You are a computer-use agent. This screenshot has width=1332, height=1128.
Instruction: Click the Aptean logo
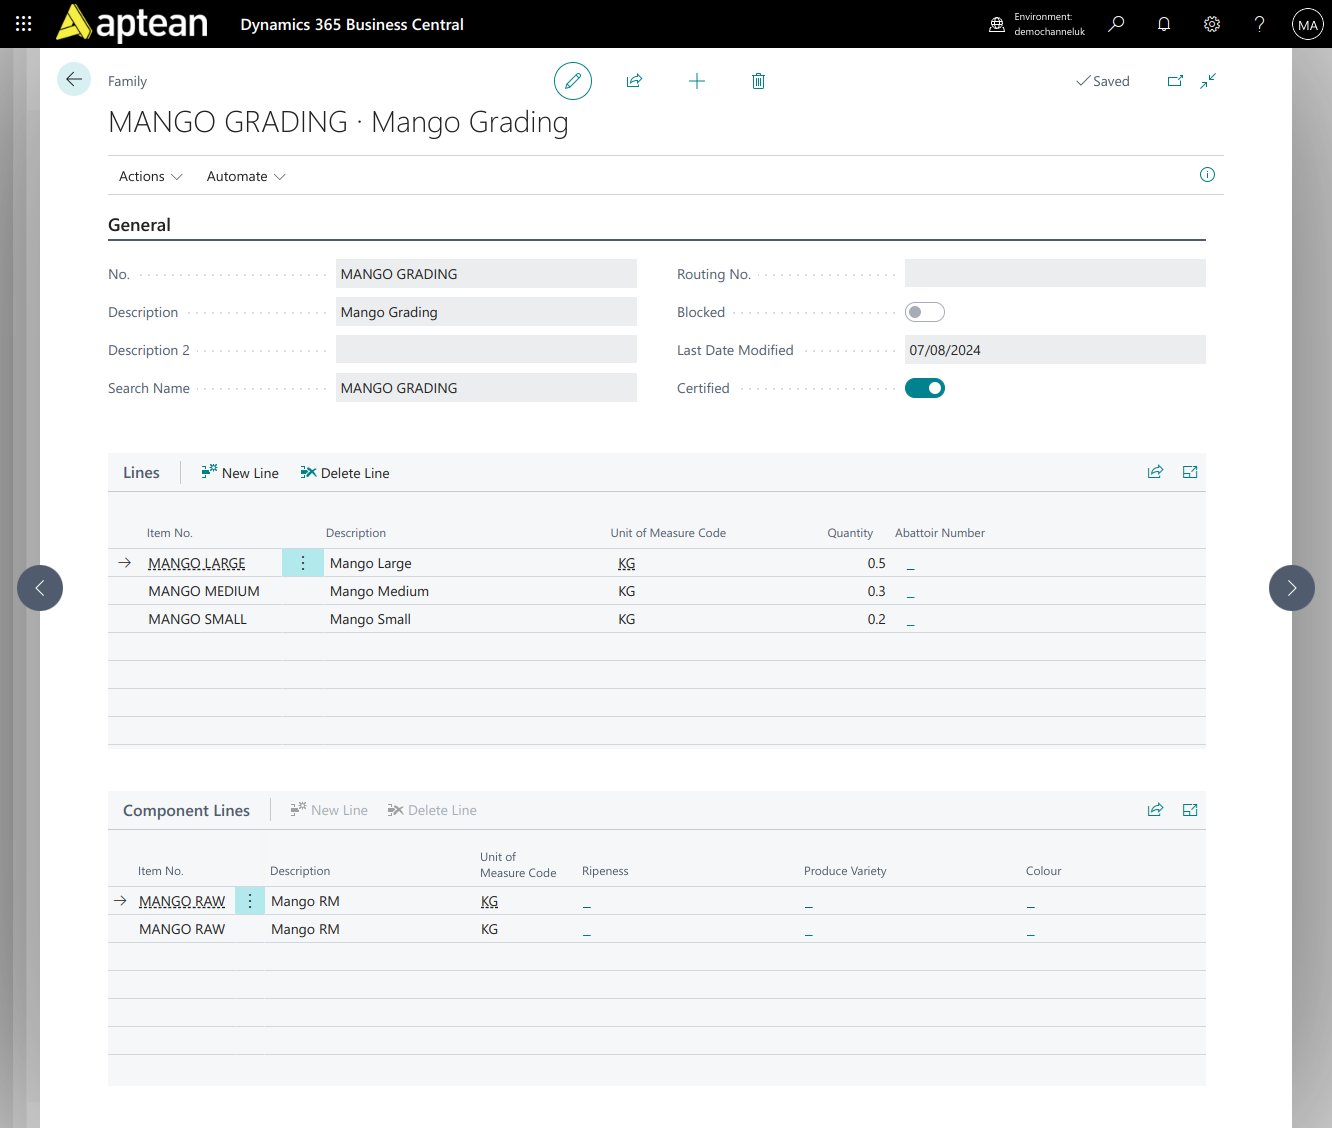click(132, 24)
